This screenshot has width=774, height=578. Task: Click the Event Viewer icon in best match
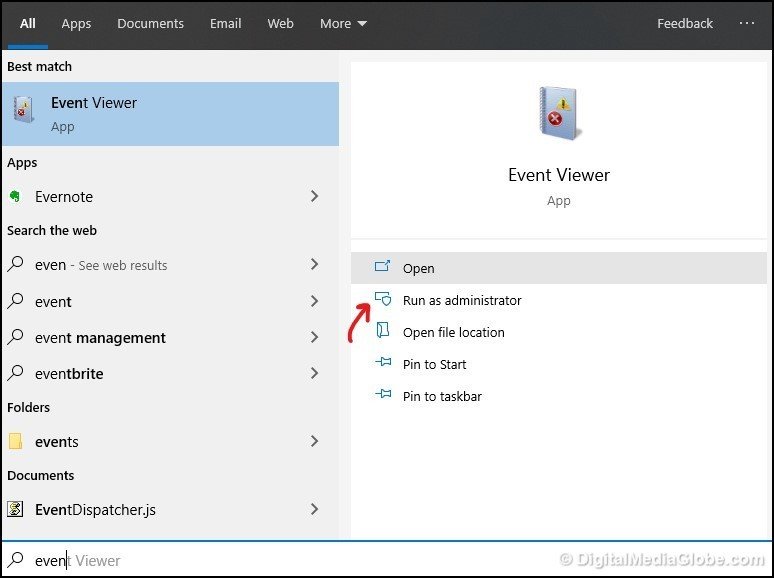[23, 109]
